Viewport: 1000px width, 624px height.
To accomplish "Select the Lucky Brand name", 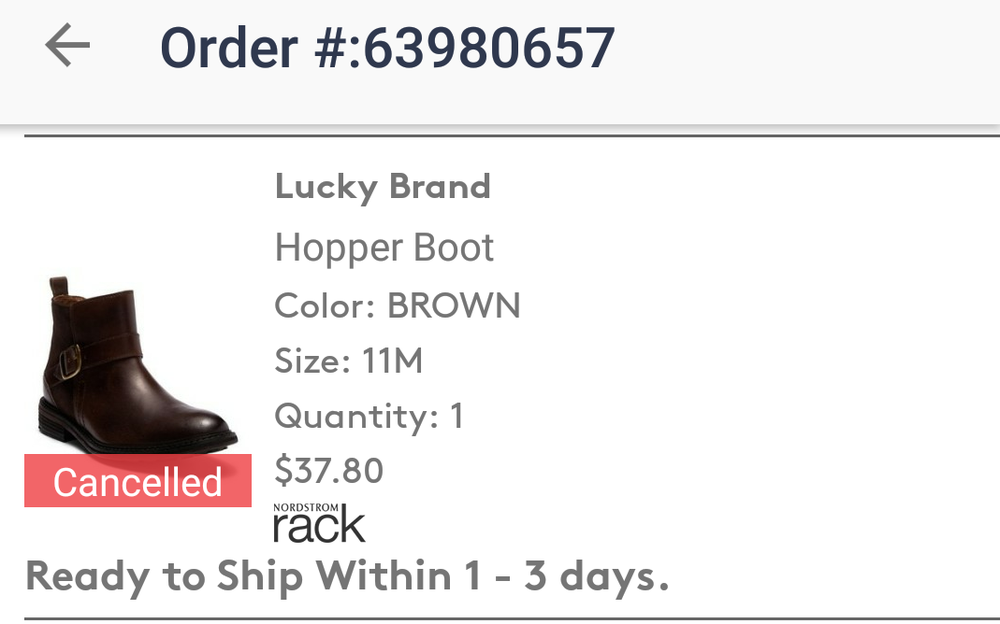I will coord(383,187).
